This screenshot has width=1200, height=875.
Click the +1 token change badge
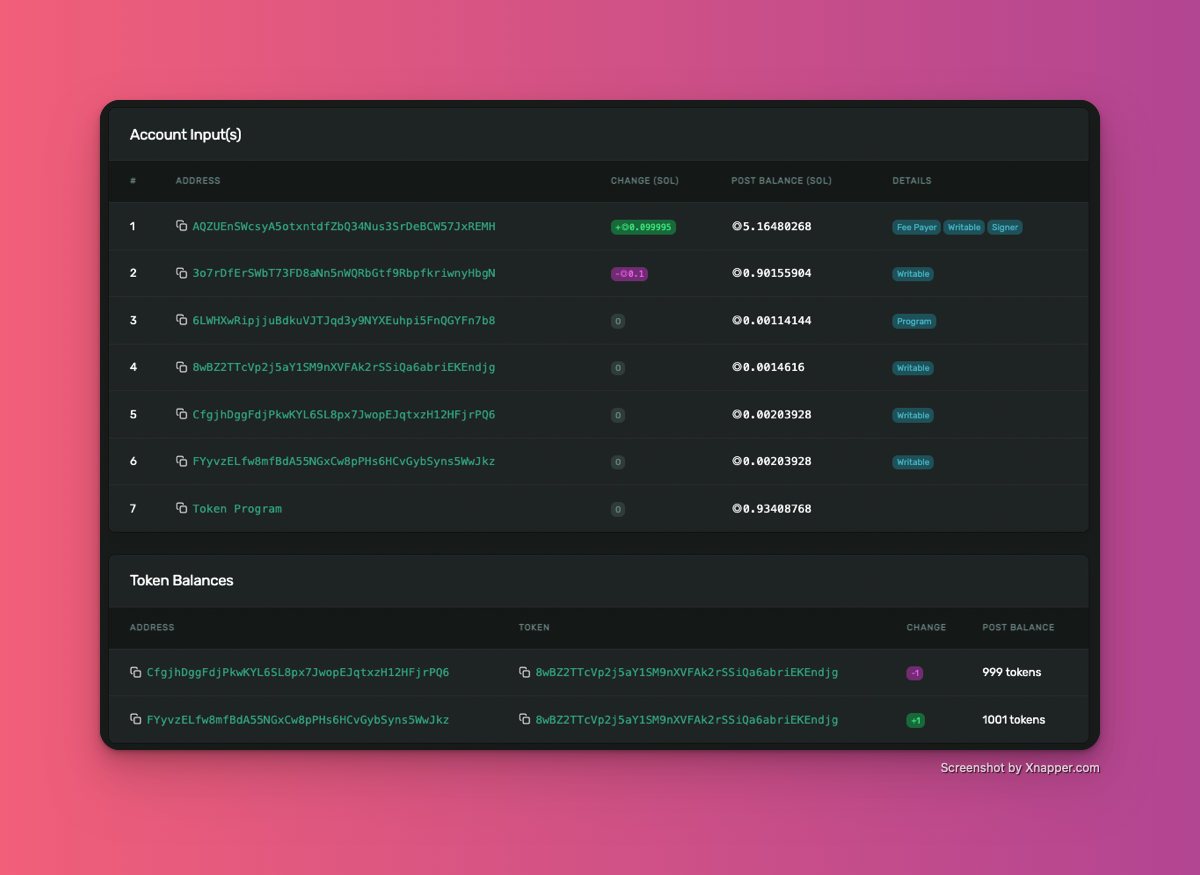[x=915, y=720]
